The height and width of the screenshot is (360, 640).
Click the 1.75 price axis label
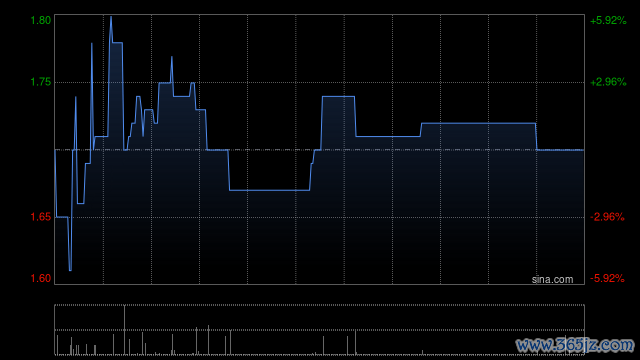[x=41, y=82]
